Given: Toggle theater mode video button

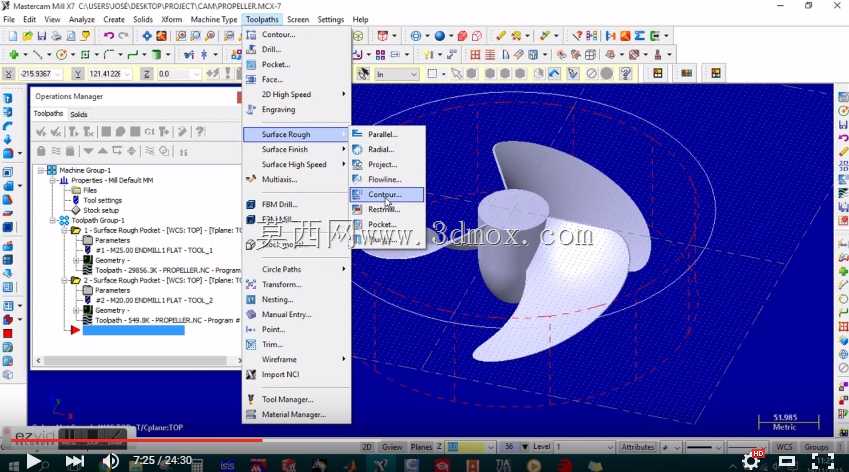Looking at the screenshot, I should click(786, 461).
